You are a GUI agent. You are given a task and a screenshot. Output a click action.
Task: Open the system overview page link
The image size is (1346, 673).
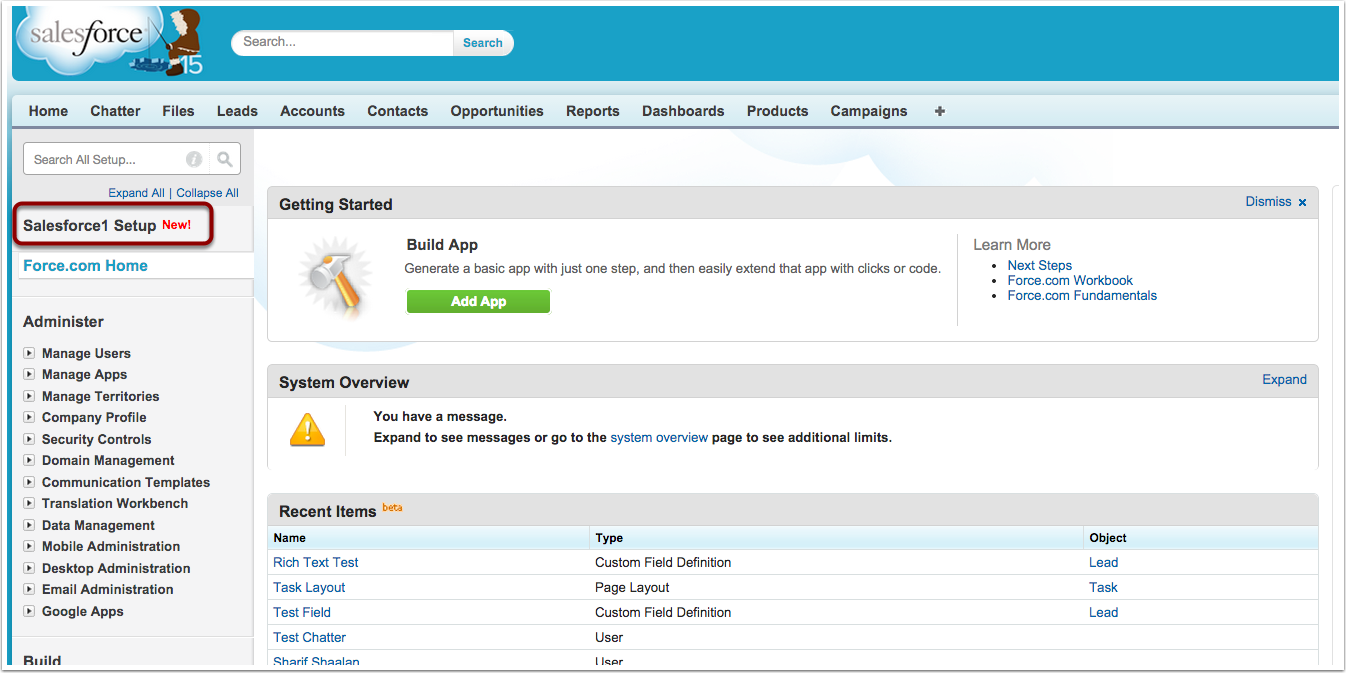(659, 437)
